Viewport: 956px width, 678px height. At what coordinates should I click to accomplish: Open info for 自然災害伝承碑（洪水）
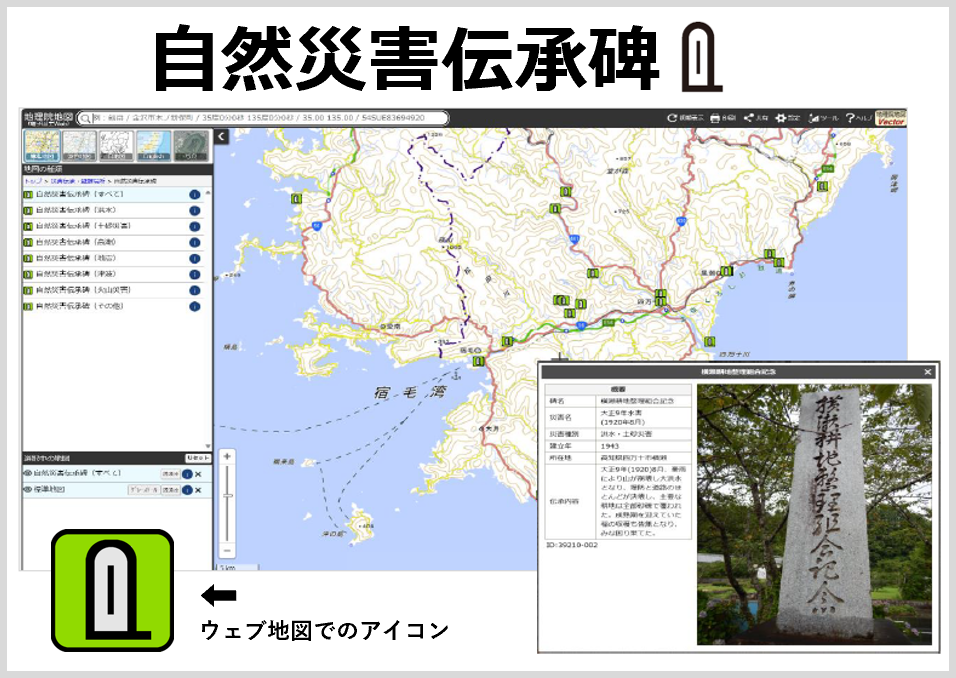click(194, 211)
